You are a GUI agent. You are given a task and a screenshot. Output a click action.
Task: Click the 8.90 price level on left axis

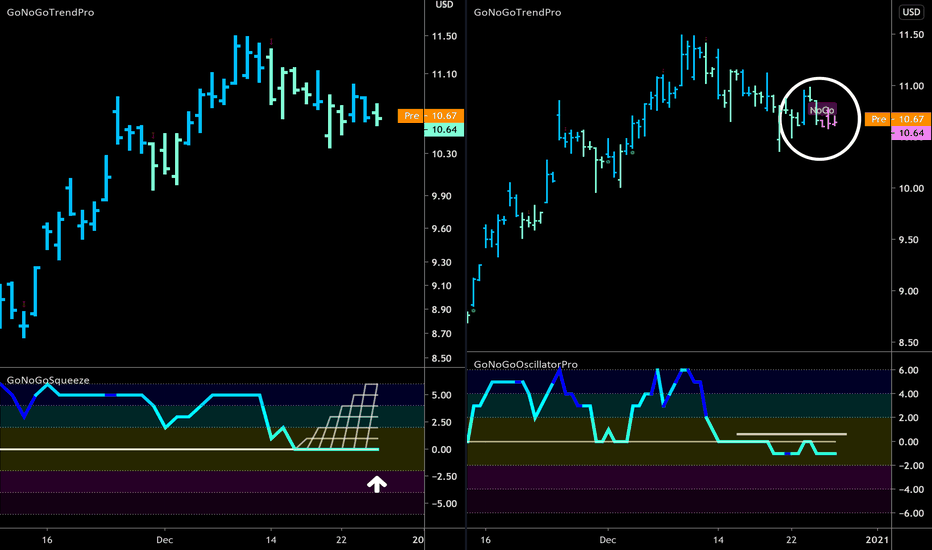click(x=444, y=310)
